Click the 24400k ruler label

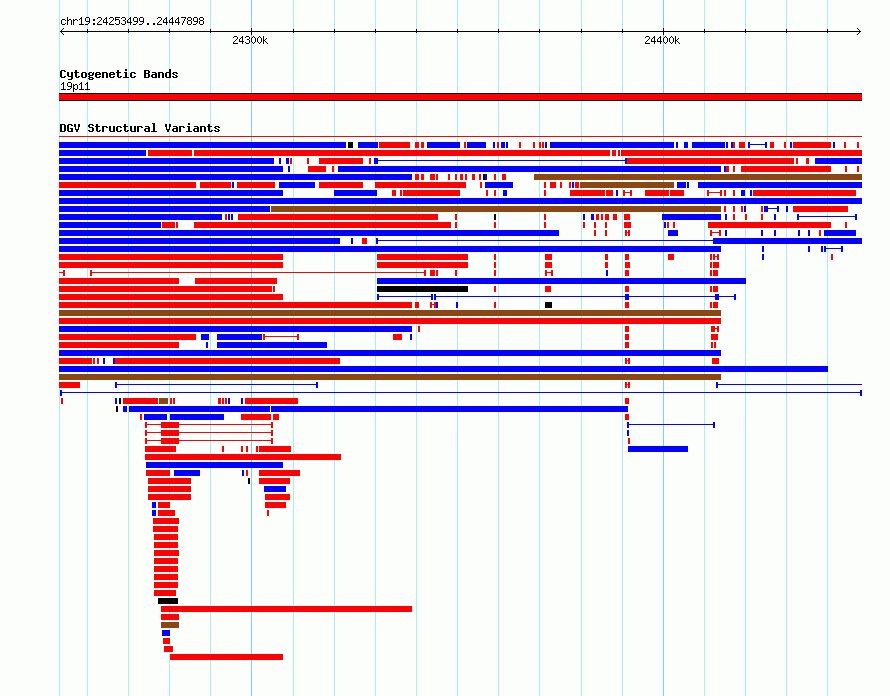(662, 40)
